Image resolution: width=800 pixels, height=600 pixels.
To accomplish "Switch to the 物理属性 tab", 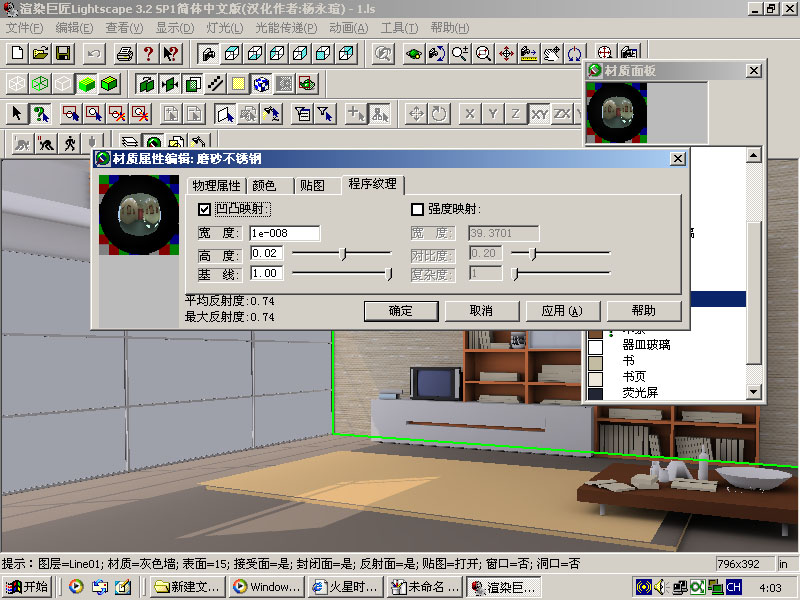I will tap(216, 186).
